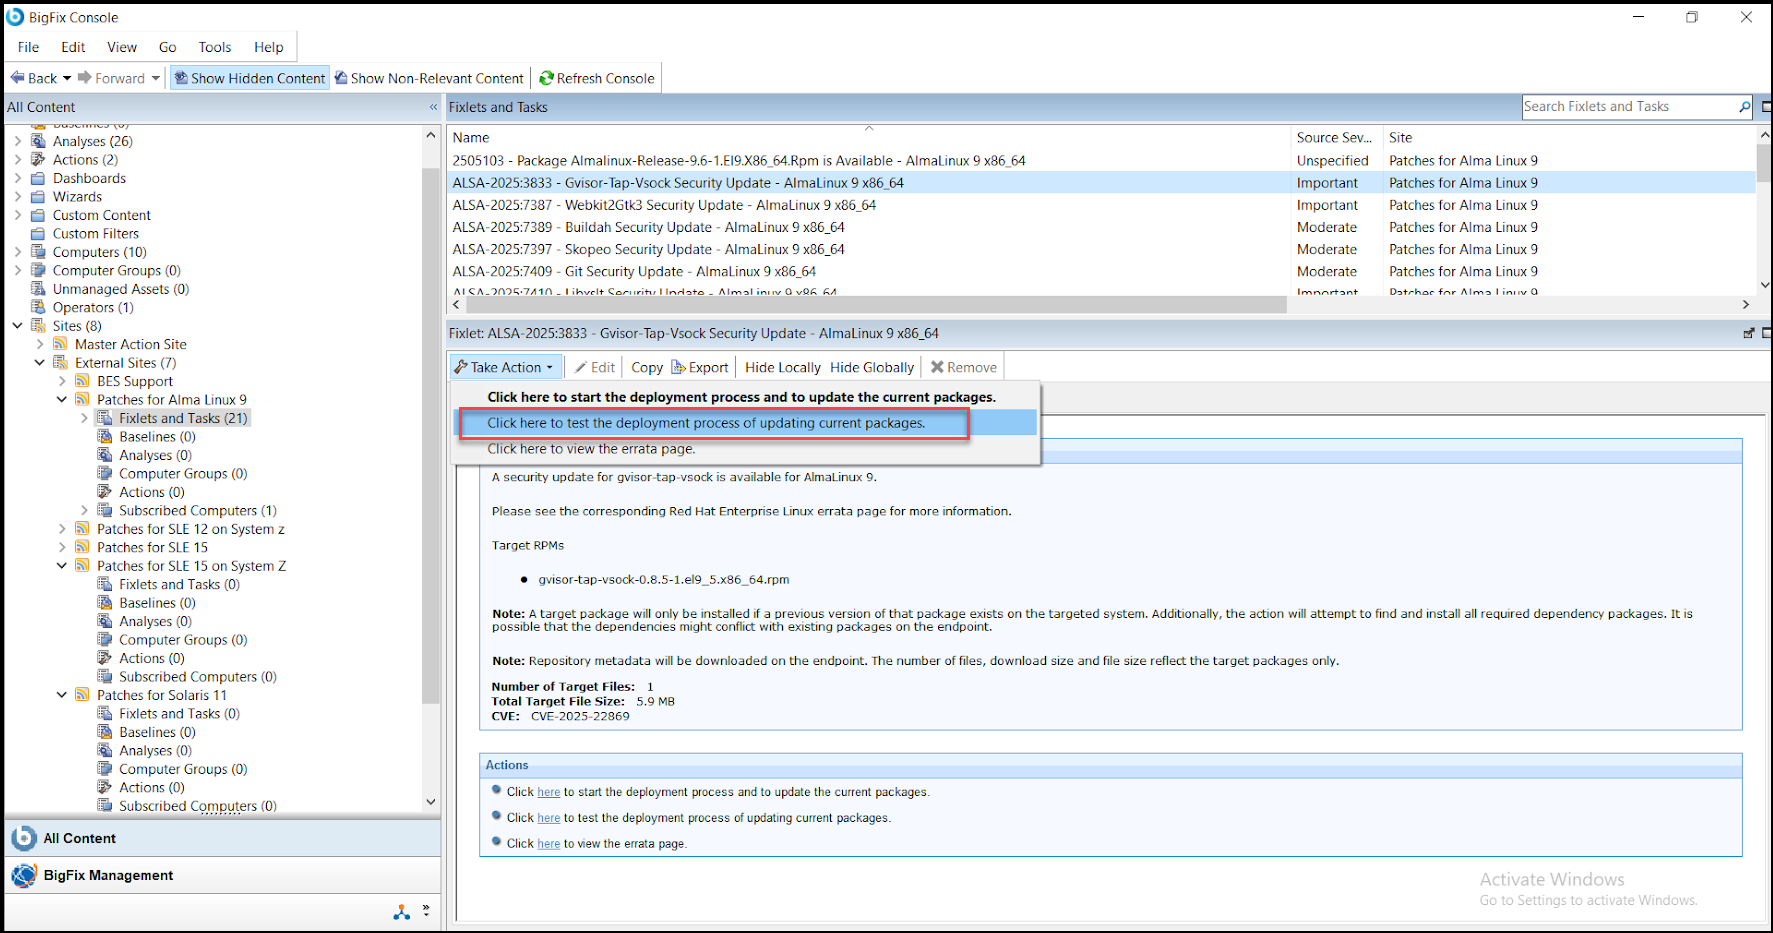Screen dimensions: 1773x933
Task: Open the BigFix Management domain icon
Action: pos(24,875)
